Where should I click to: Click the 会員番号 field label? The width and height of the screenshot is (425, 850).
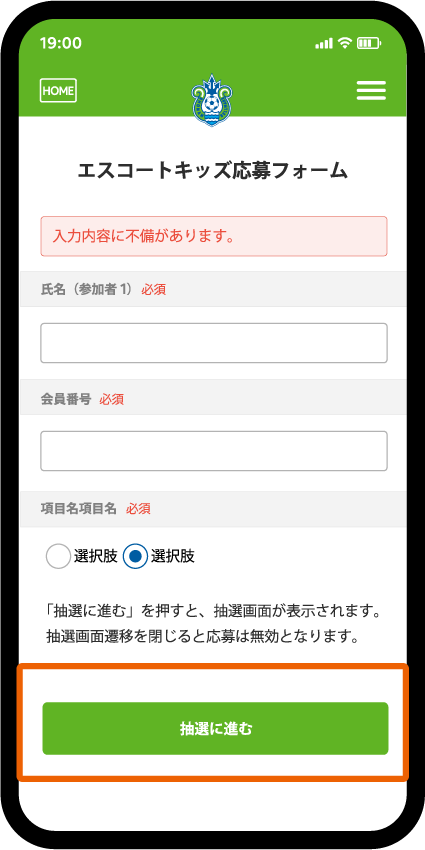tap(66, 400)
